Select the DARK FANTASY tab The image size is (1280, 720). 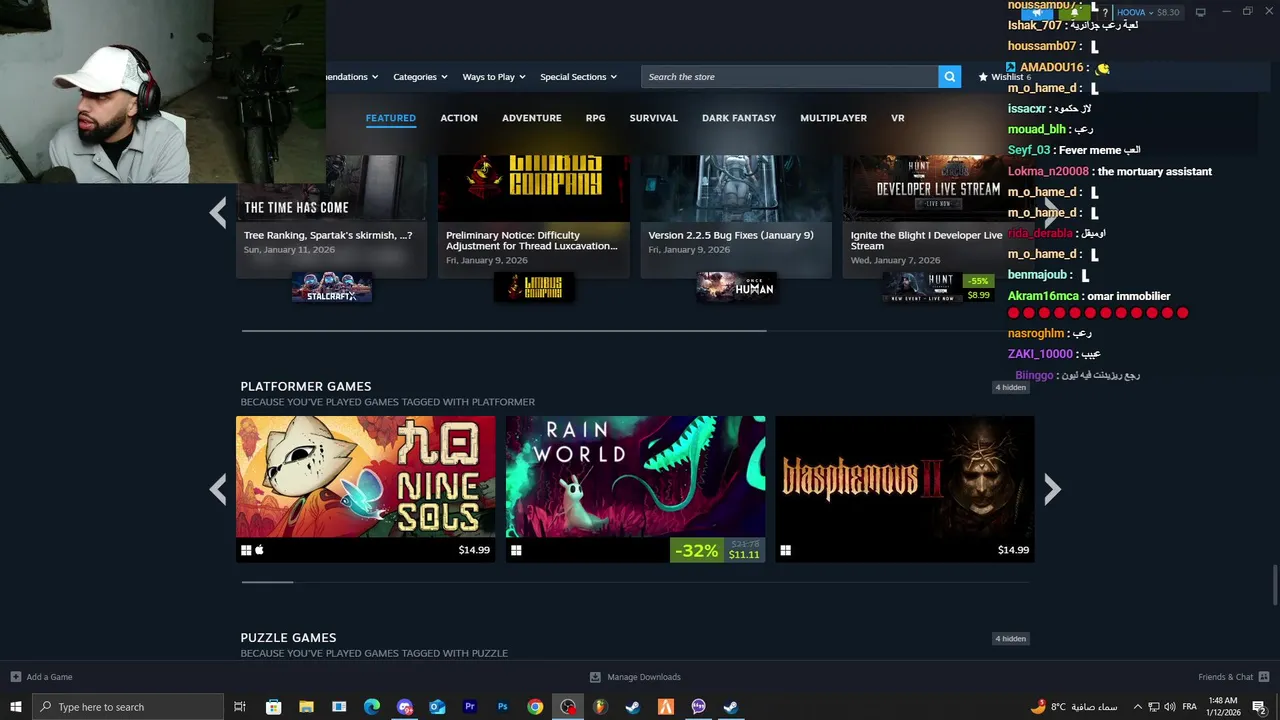[x=739, y=118]
